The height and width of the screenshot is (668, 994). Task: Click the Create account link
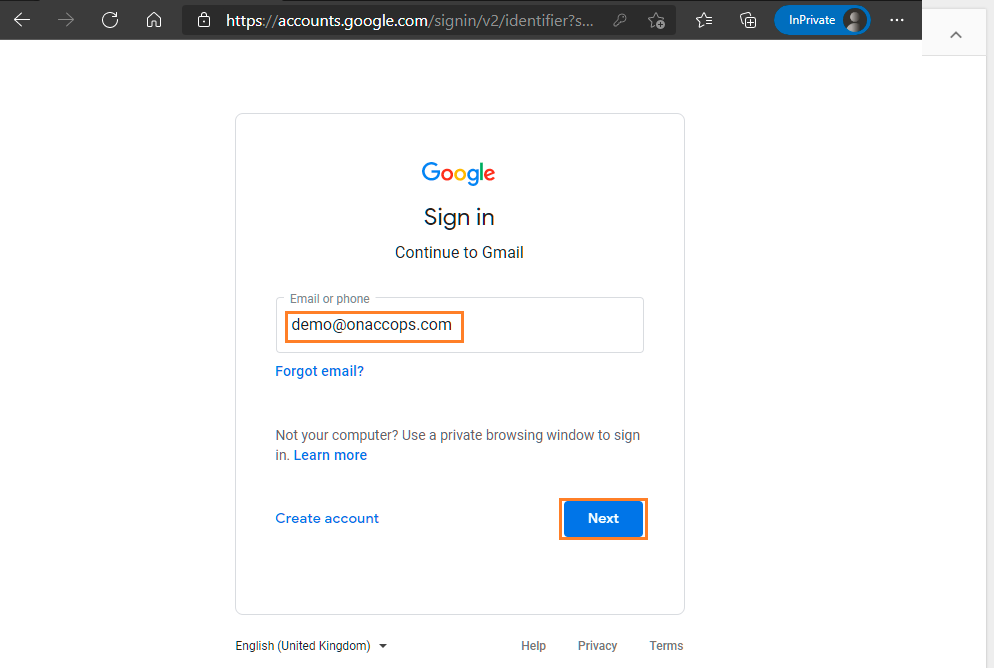coord(327,518)
